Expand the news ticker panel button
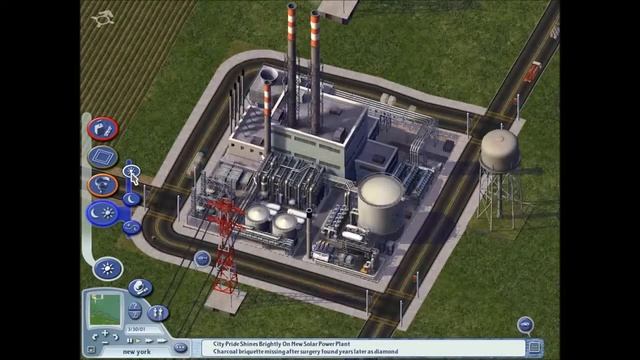 535,348
